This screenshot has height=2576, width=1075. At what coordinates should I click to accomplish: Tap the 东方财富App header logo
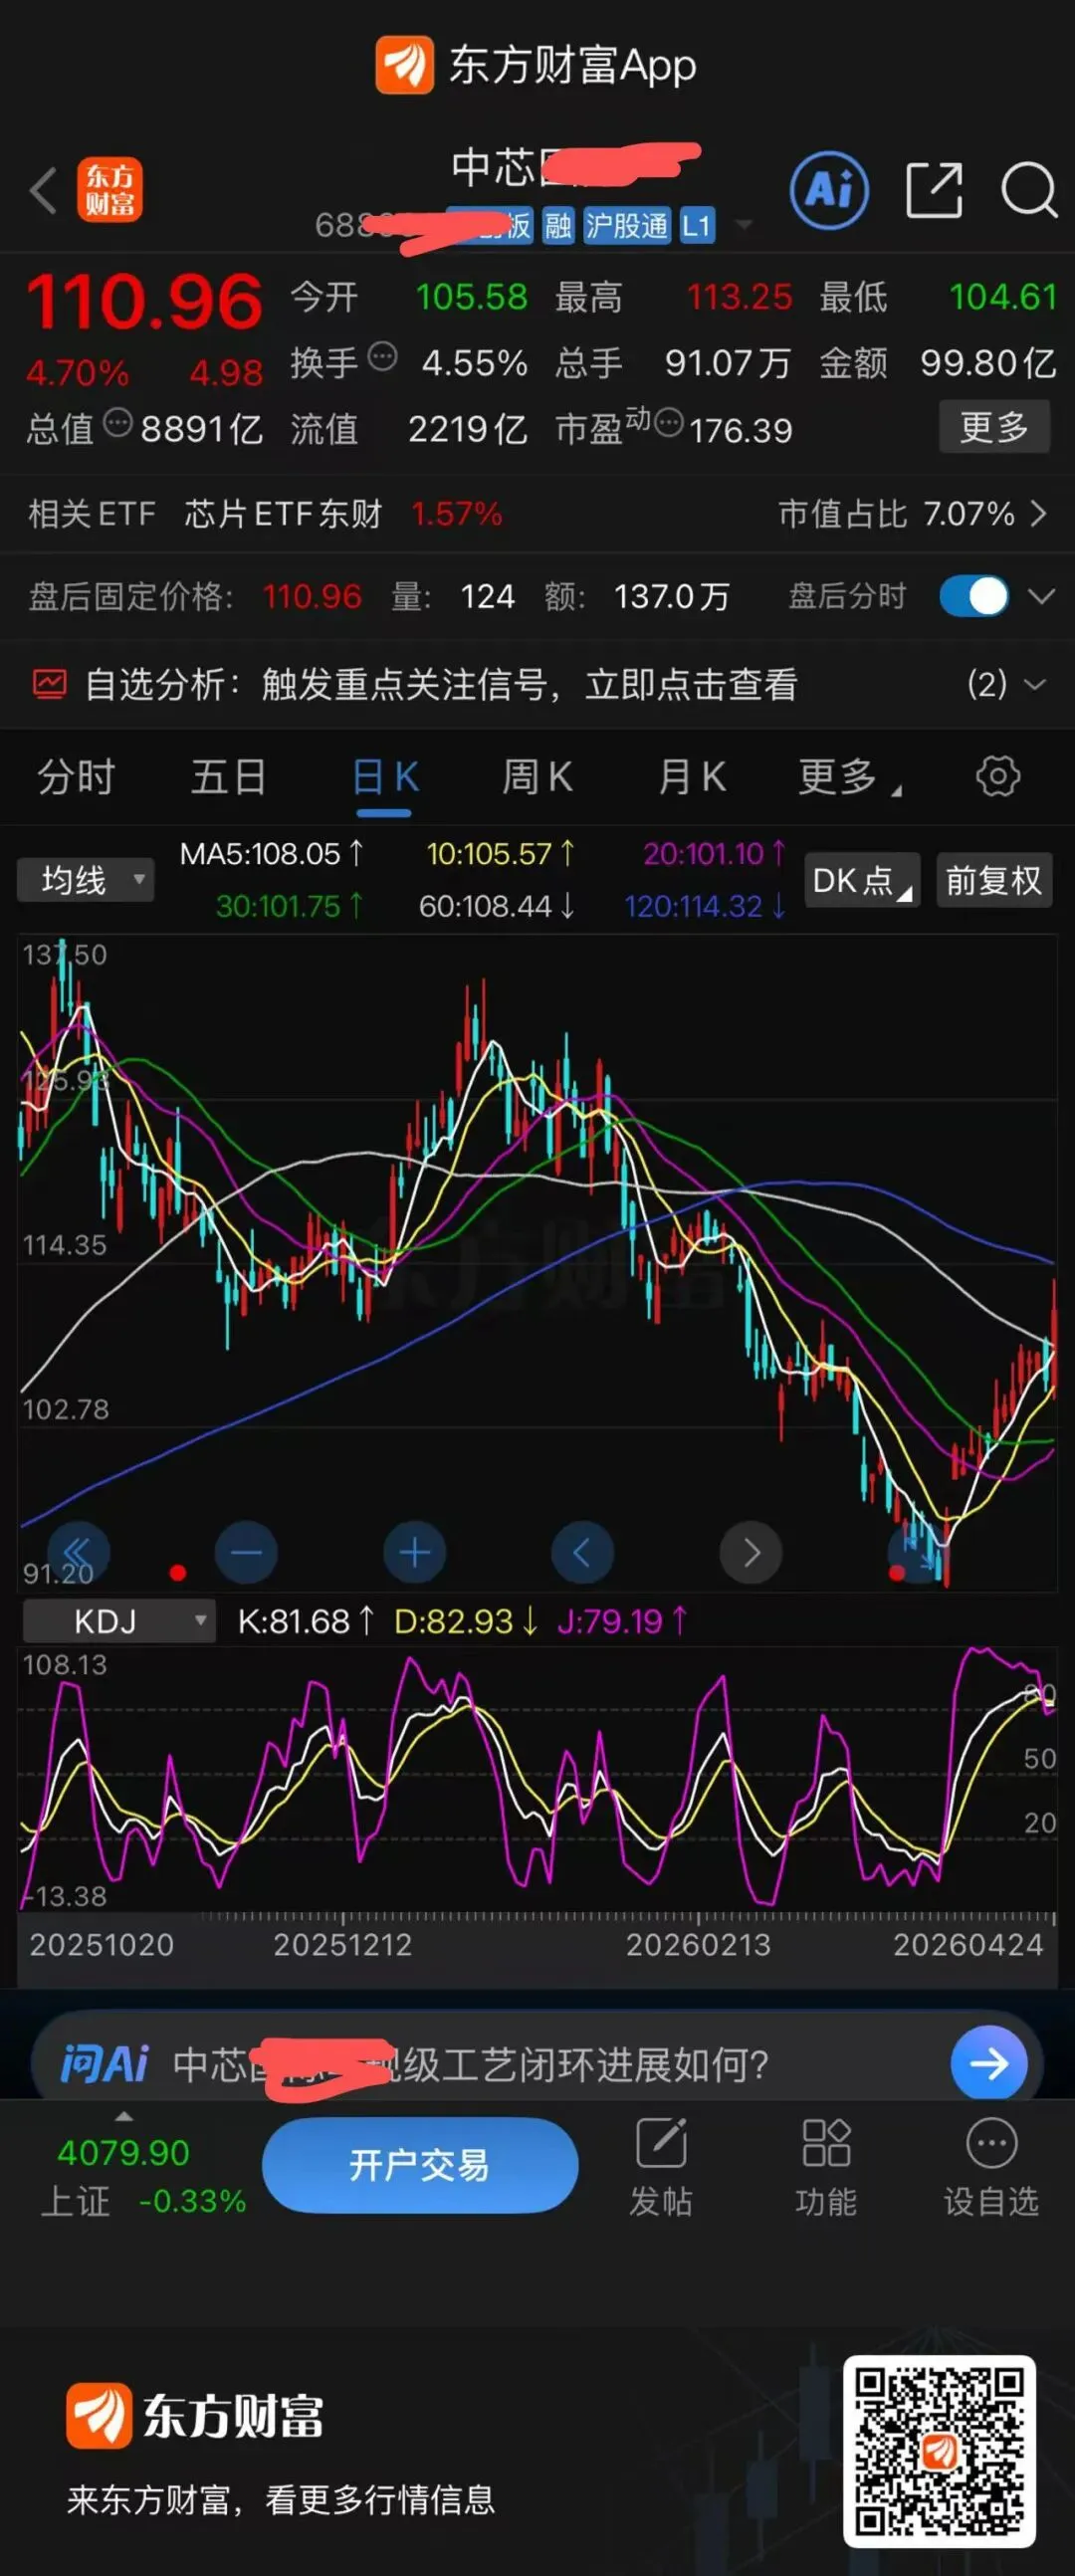tap(404, 65)
